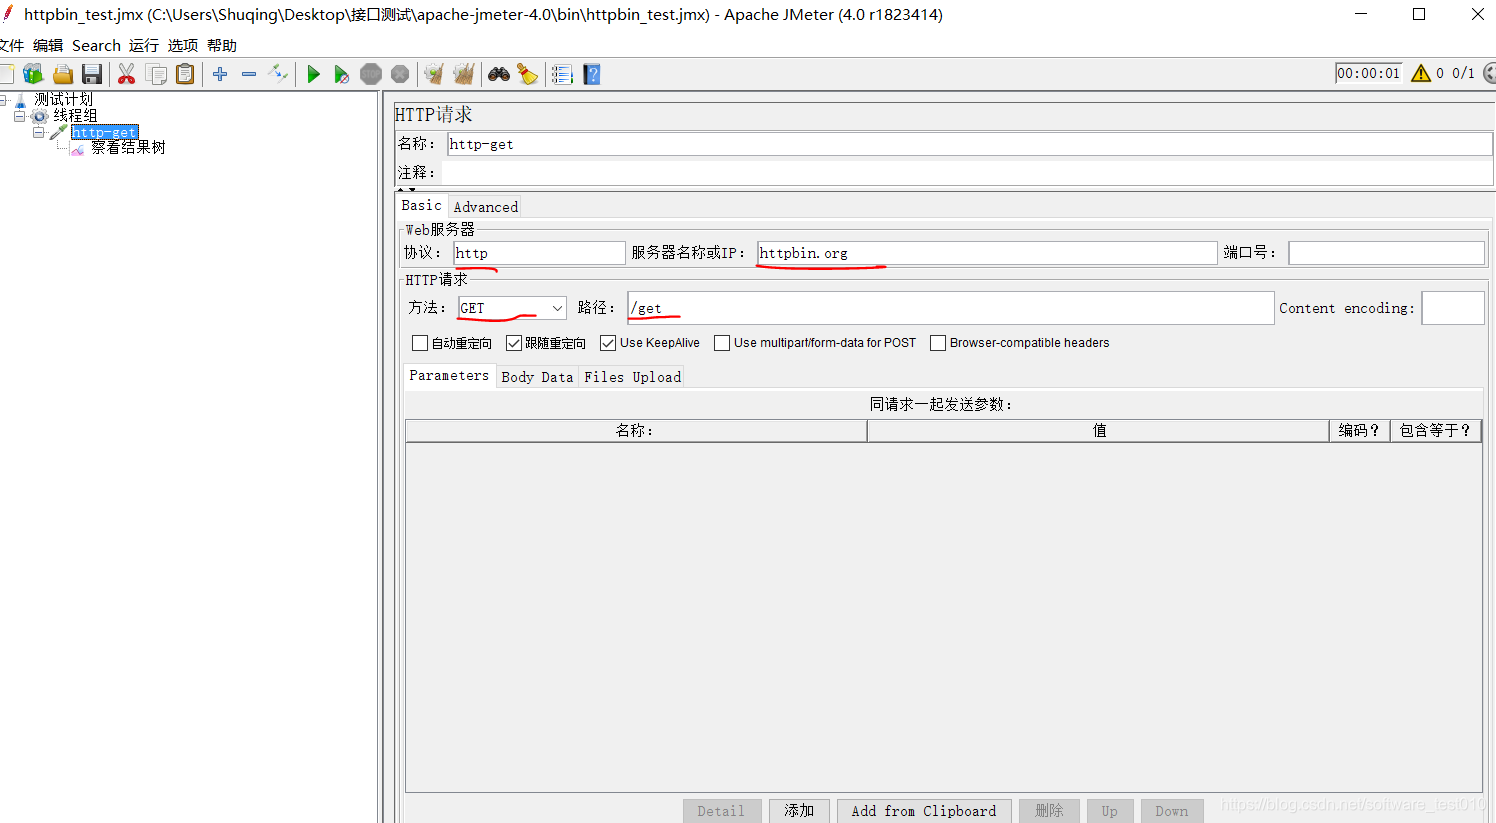Open the Templates icon in toolbar

[33, 74]
